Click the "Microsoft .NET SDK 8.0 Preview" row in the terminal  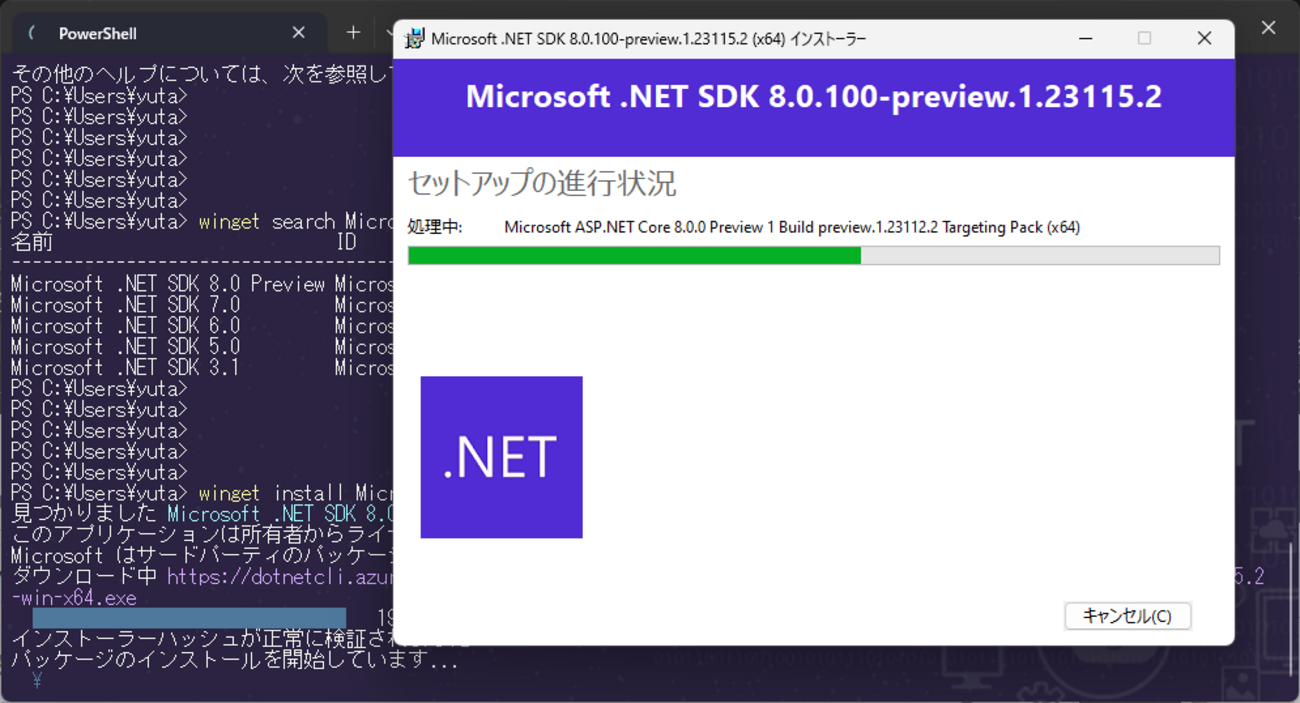(x=201, y=284)
